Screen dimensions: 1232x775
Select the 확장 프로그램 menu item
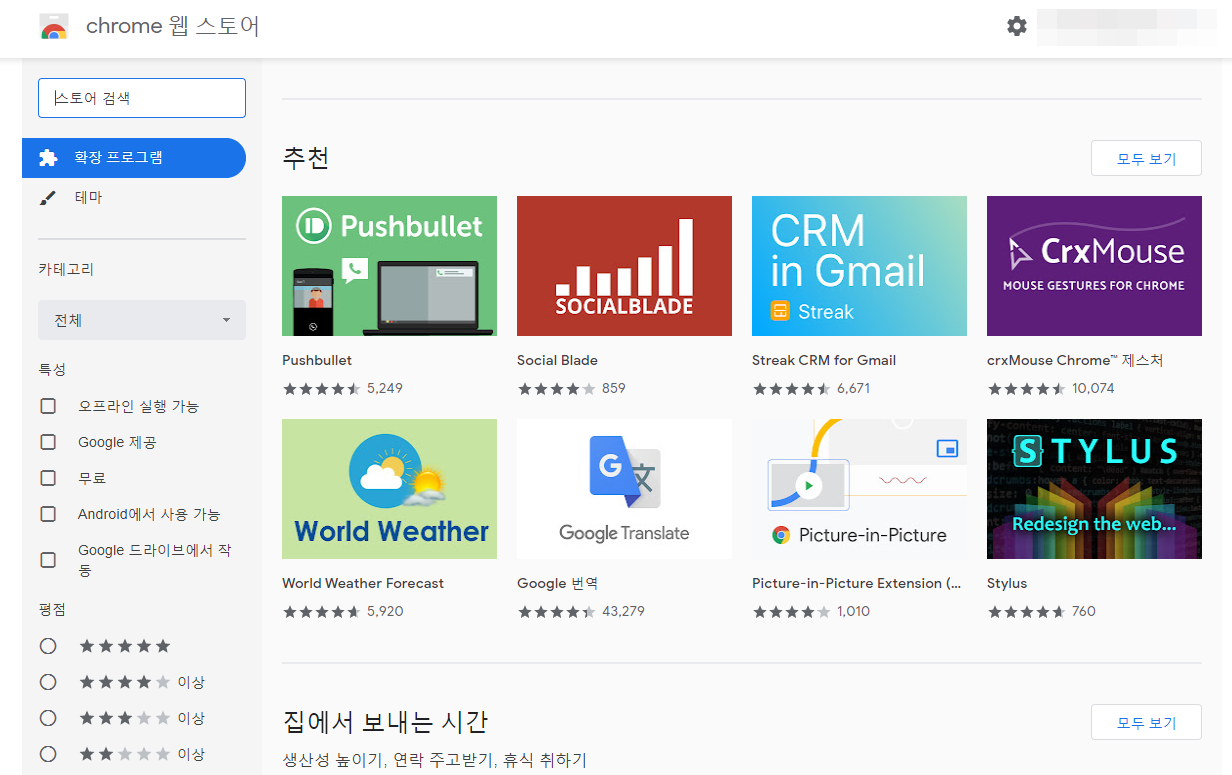coord(134,158)
